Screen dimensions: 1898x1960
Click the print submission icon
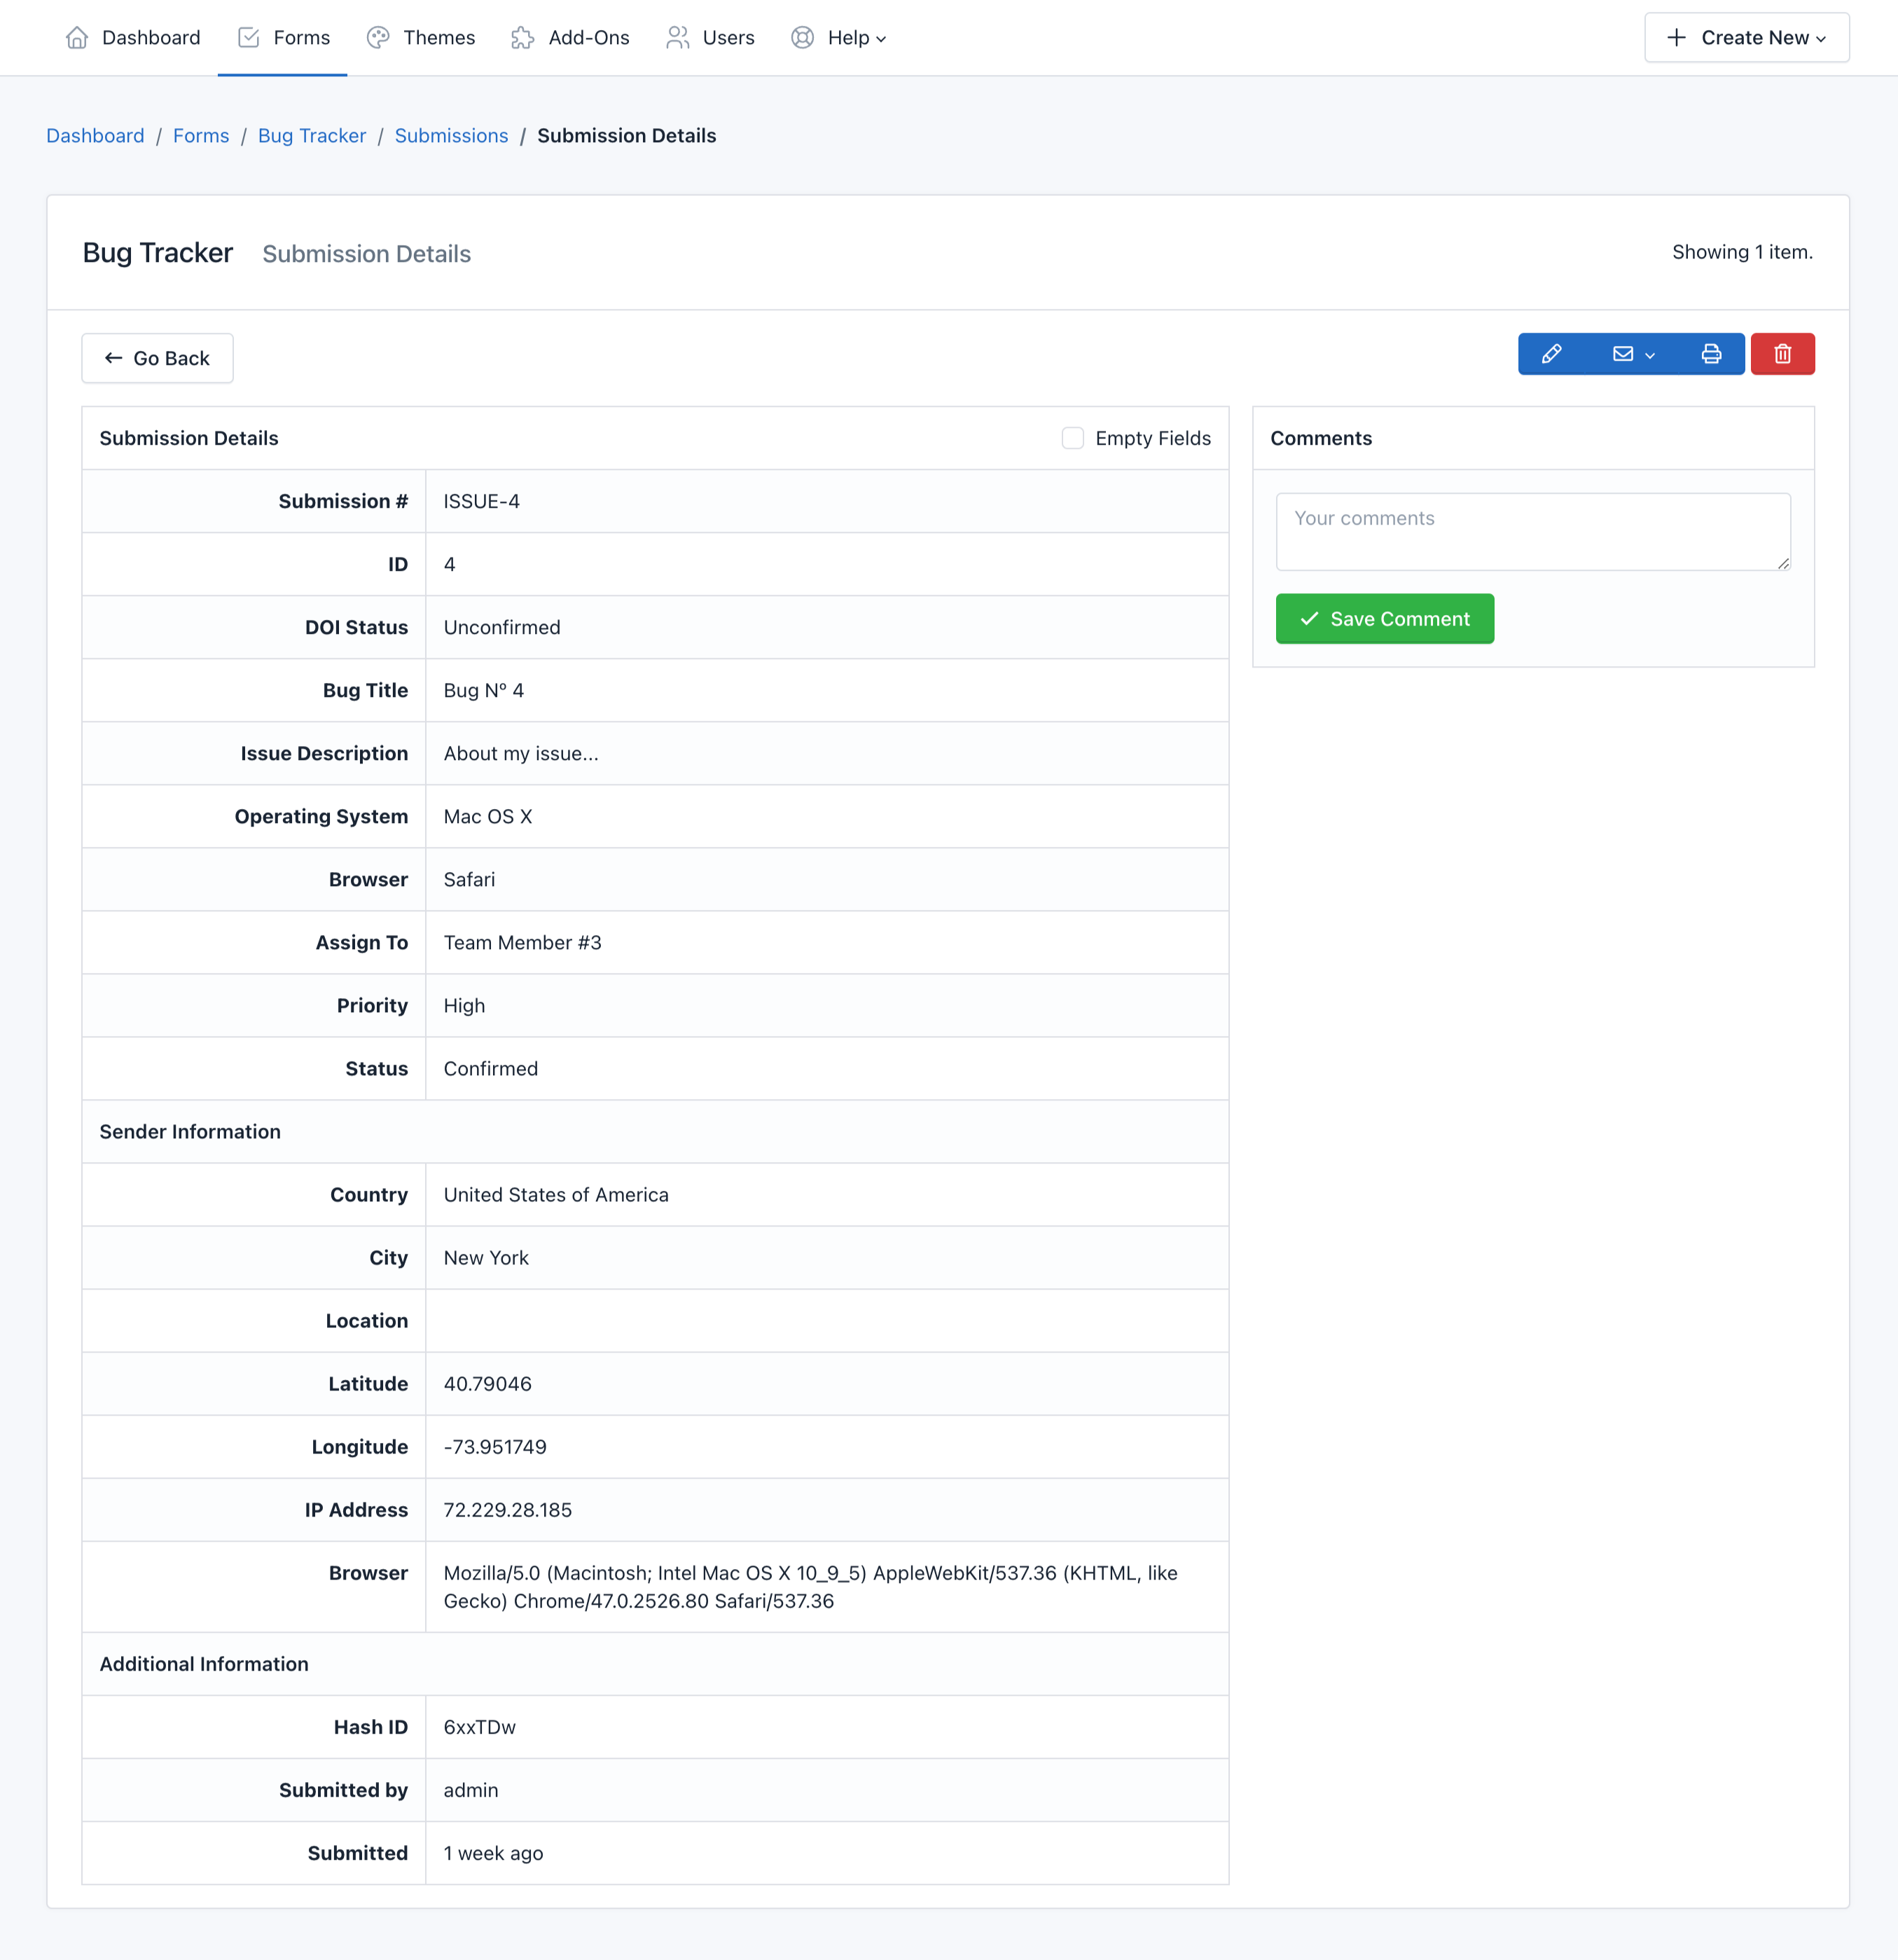coord(1711,354)
